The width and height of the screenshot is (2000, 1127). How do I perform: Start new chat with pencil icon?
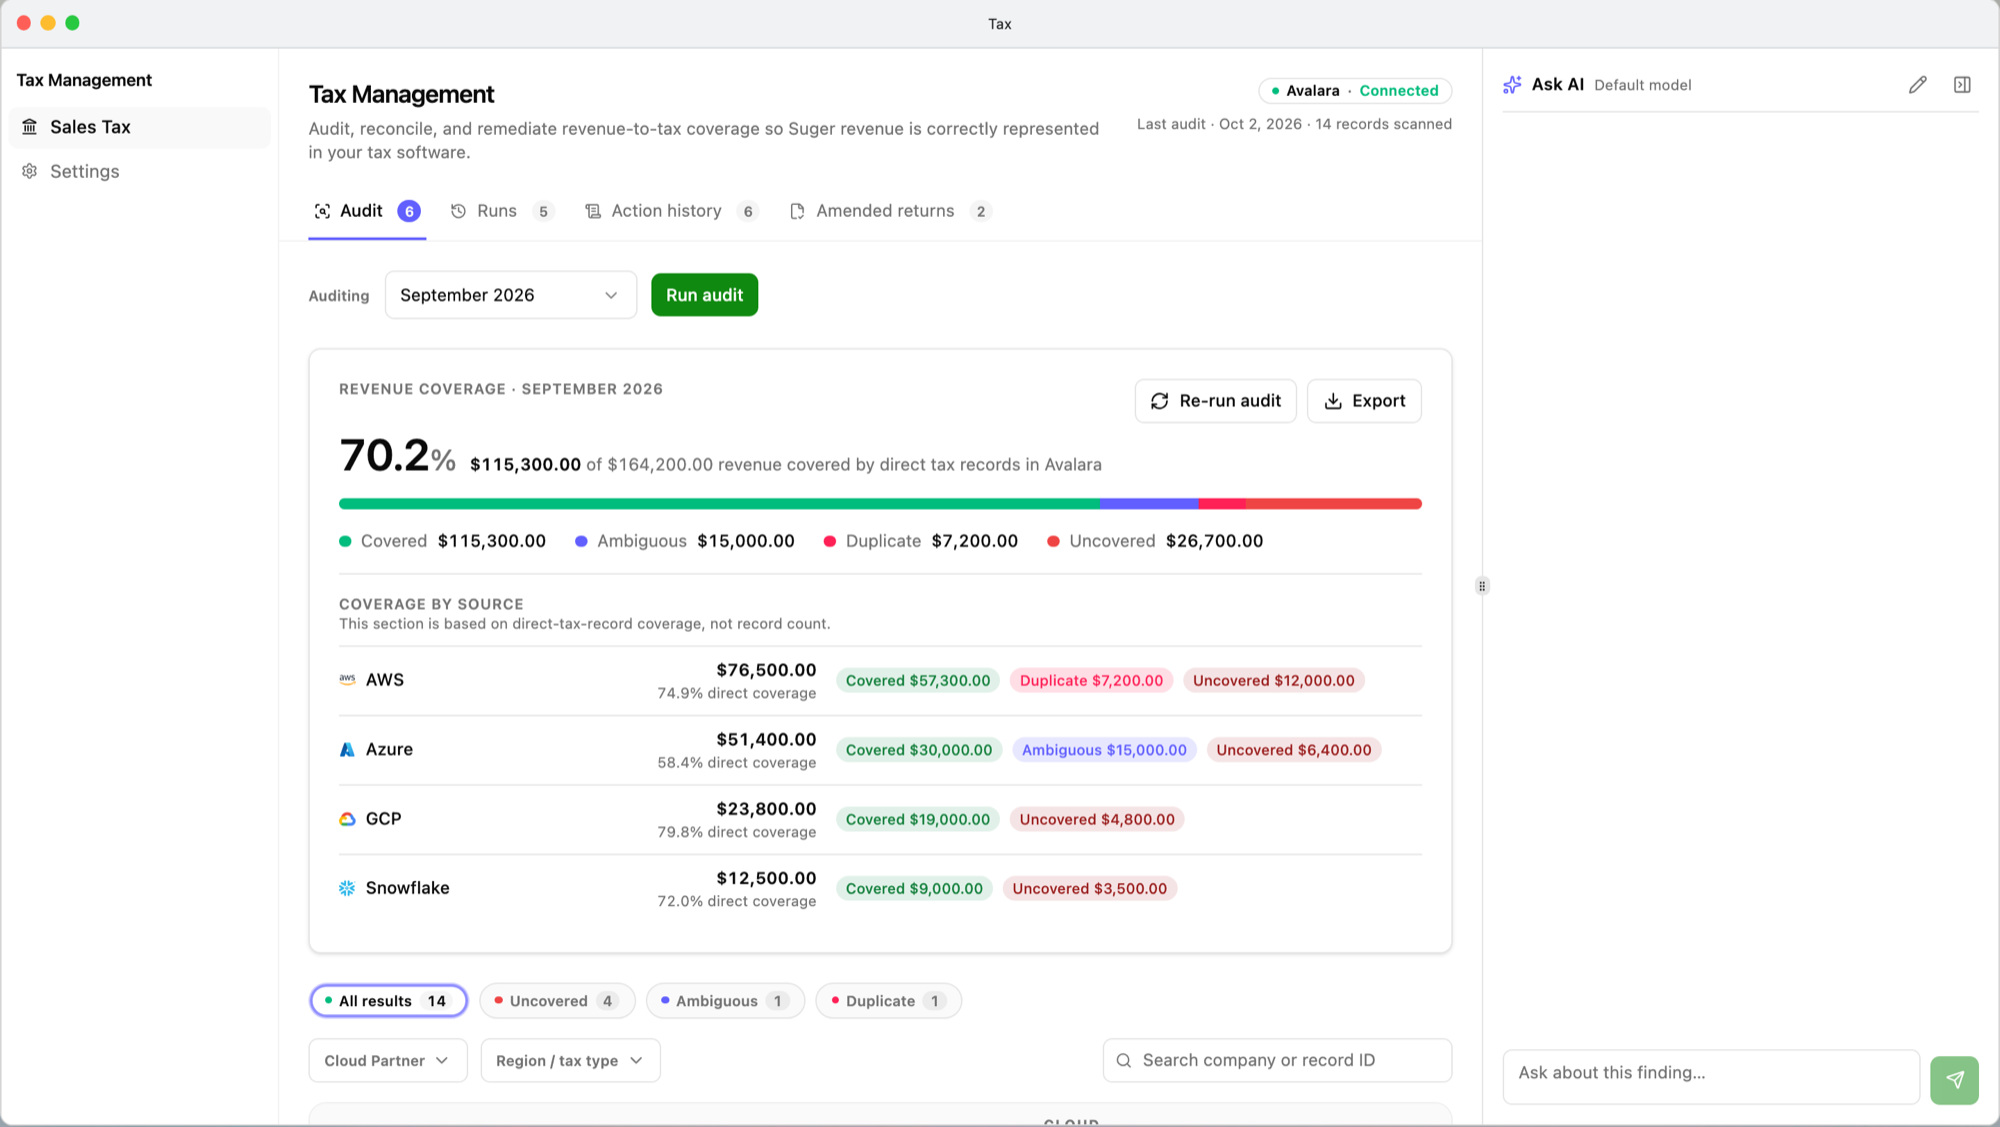(x=1917, y=85)
